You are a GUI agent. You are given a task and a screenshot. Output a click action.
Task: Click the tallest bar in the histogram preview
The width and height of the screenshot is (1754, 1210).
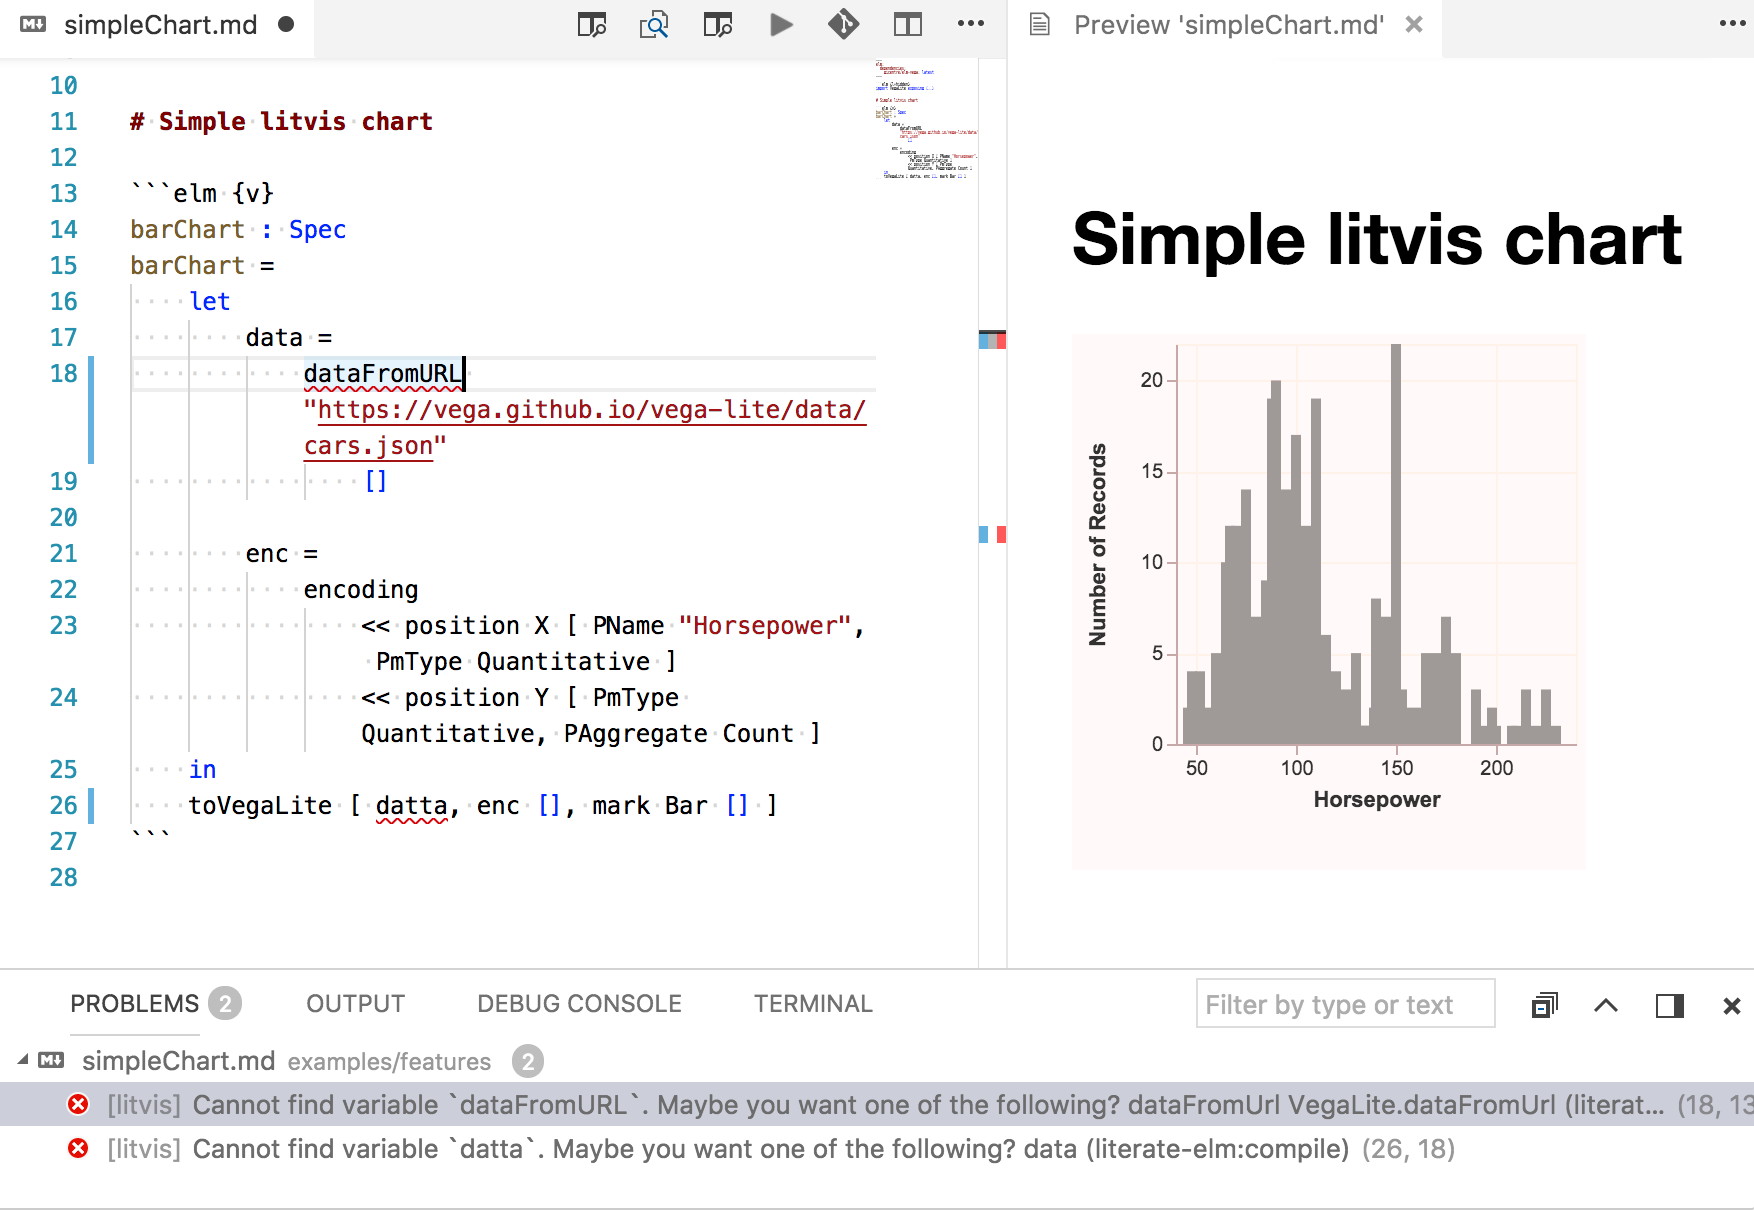click(x=1395, y=544)
